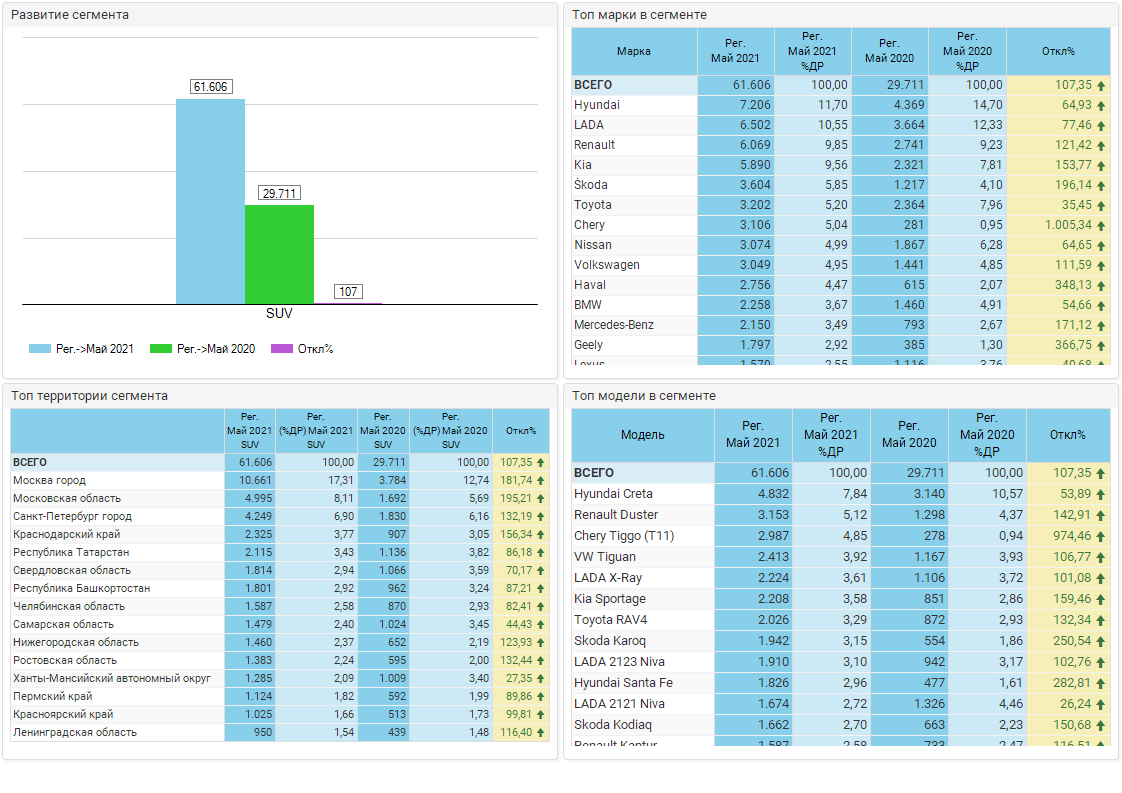
Task: Sort the brands table by the Откл% header
Action: tap(1057, 51)
